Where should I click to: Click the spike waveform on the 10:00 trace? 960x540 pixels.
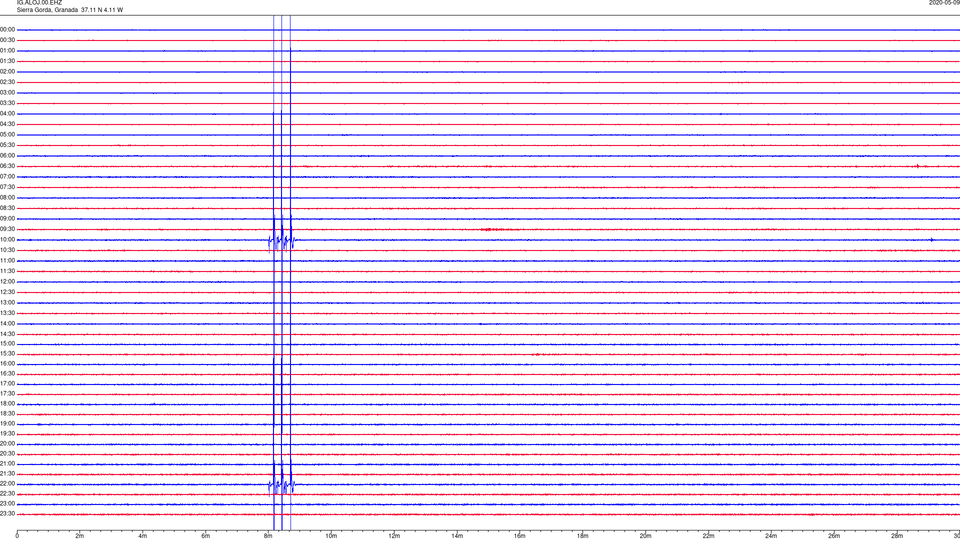[x=282, y=240]
